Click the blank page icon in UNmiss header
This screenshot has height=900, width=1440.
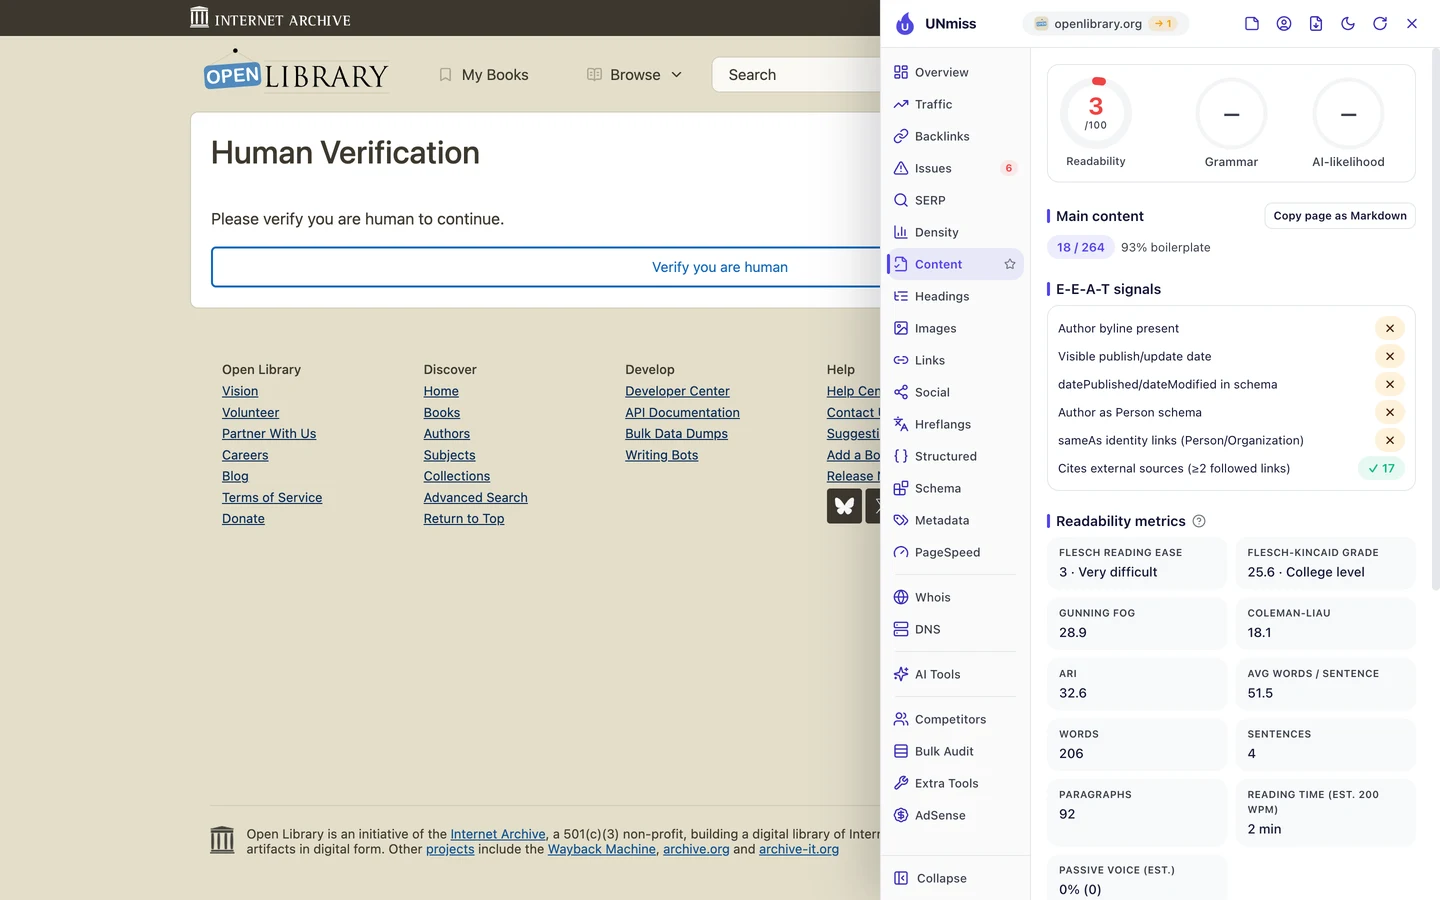pos(1252,24)
